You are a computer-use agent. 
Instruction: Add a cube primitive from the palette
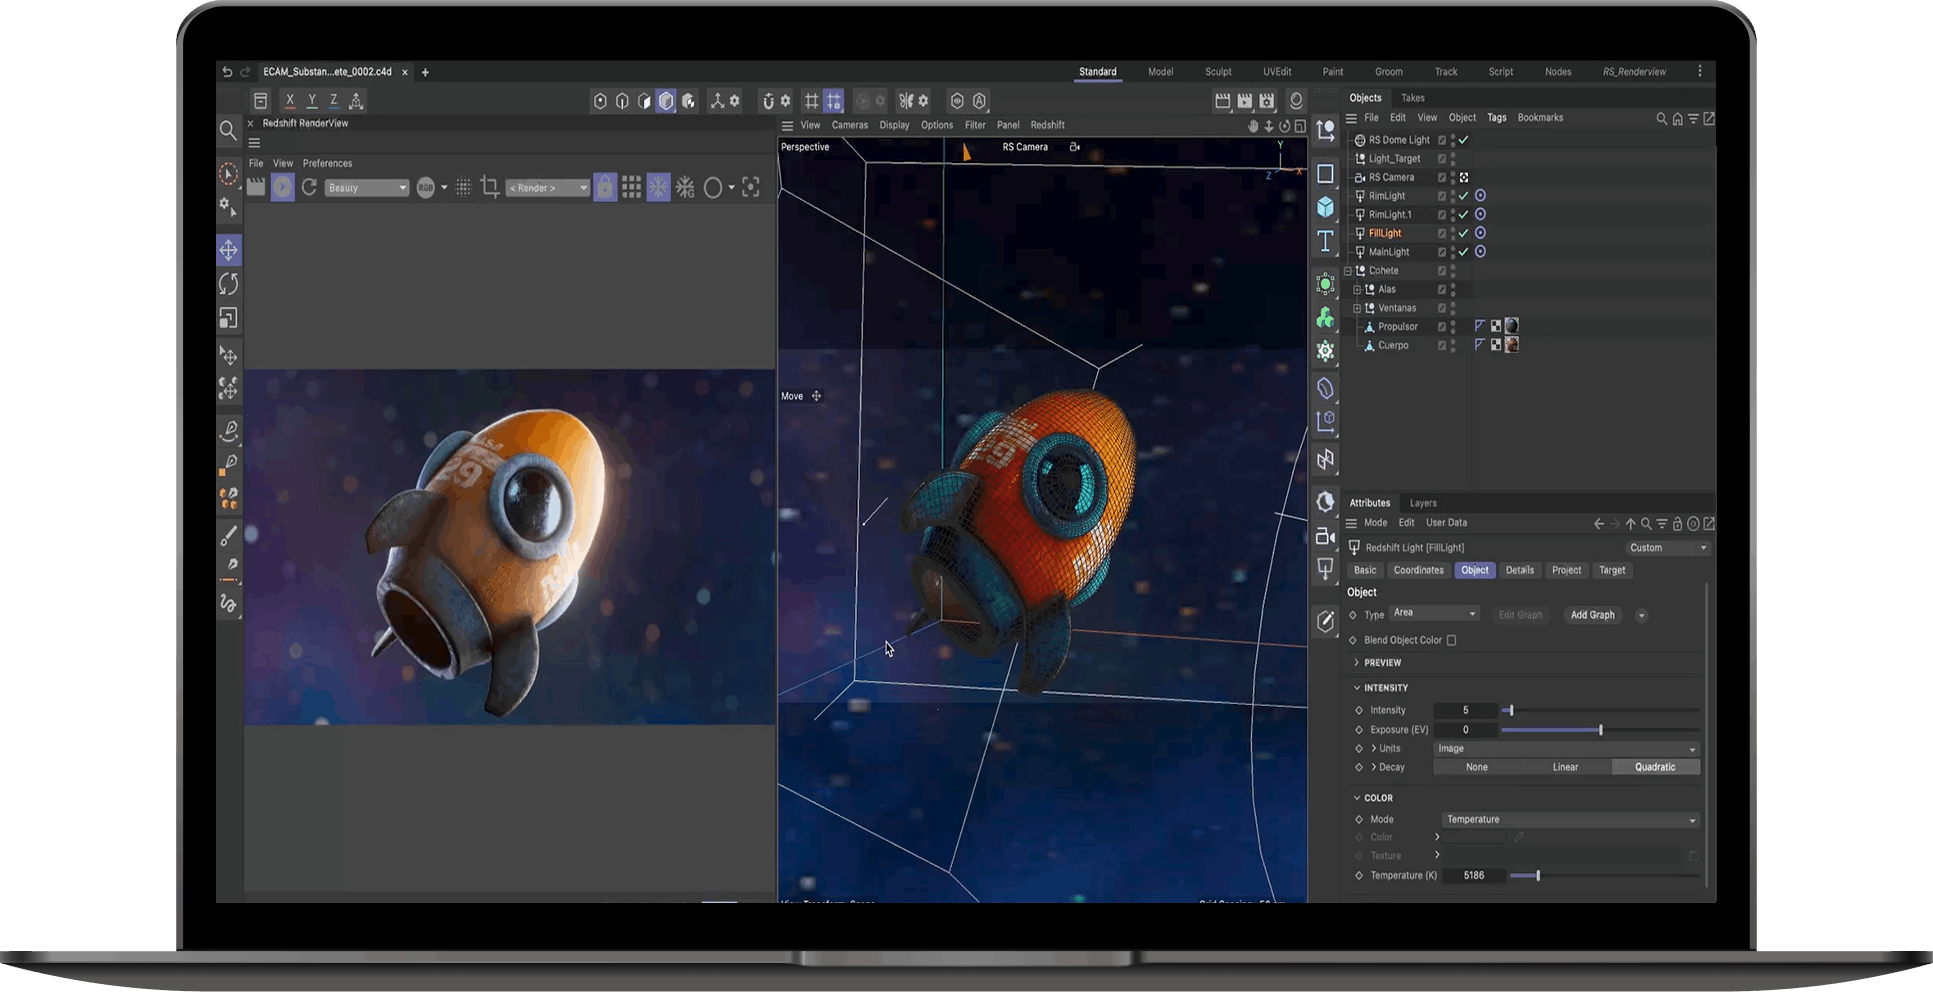click(x=1325, y=207)
